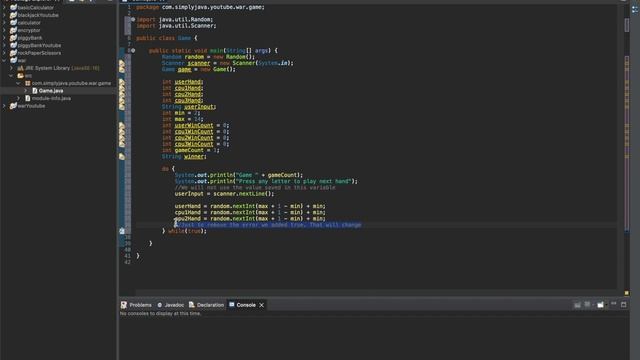Click the package icon for com.simplyjava.youtube.war.game
The height and width of the screenshot is (360, 640).
[28, 83]
